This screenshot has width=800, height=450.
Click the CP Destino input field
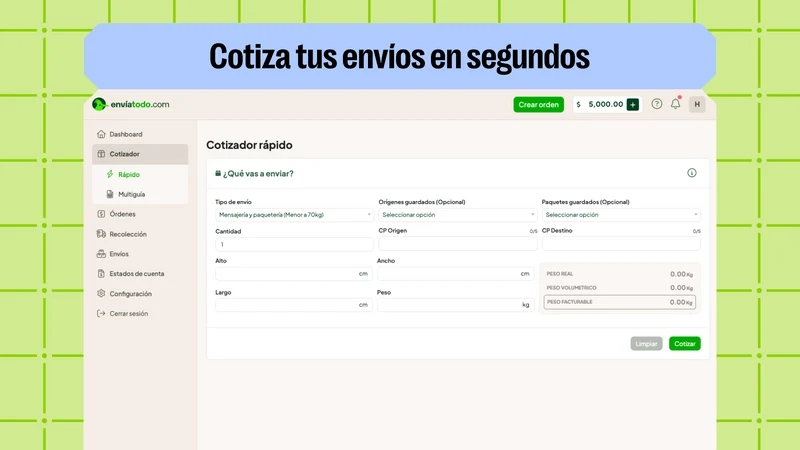(621, 244)
